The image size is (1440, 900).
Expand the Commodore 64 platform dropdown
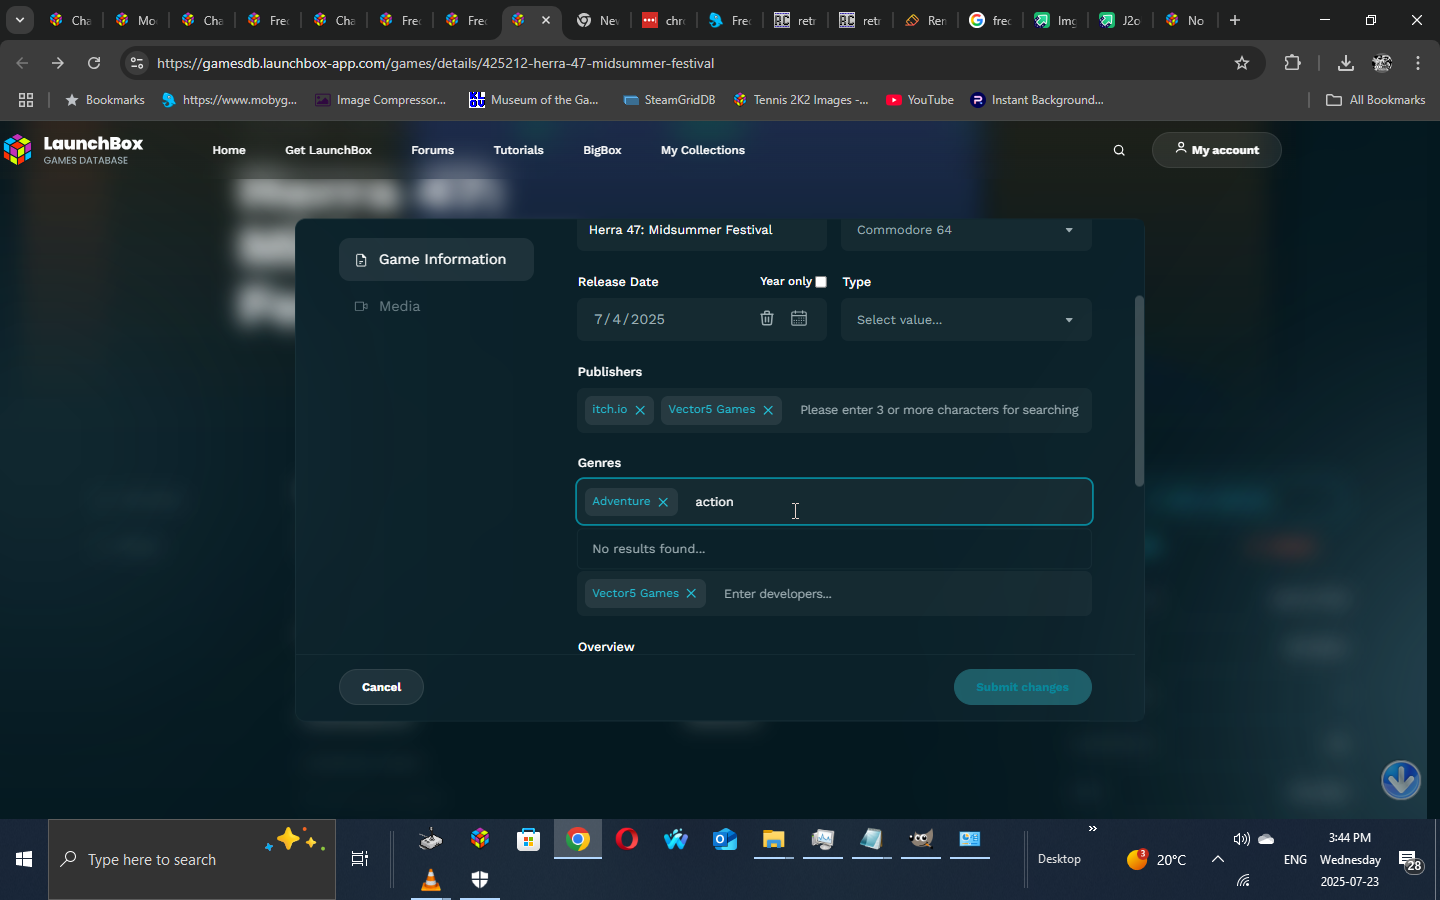(966, 230)
